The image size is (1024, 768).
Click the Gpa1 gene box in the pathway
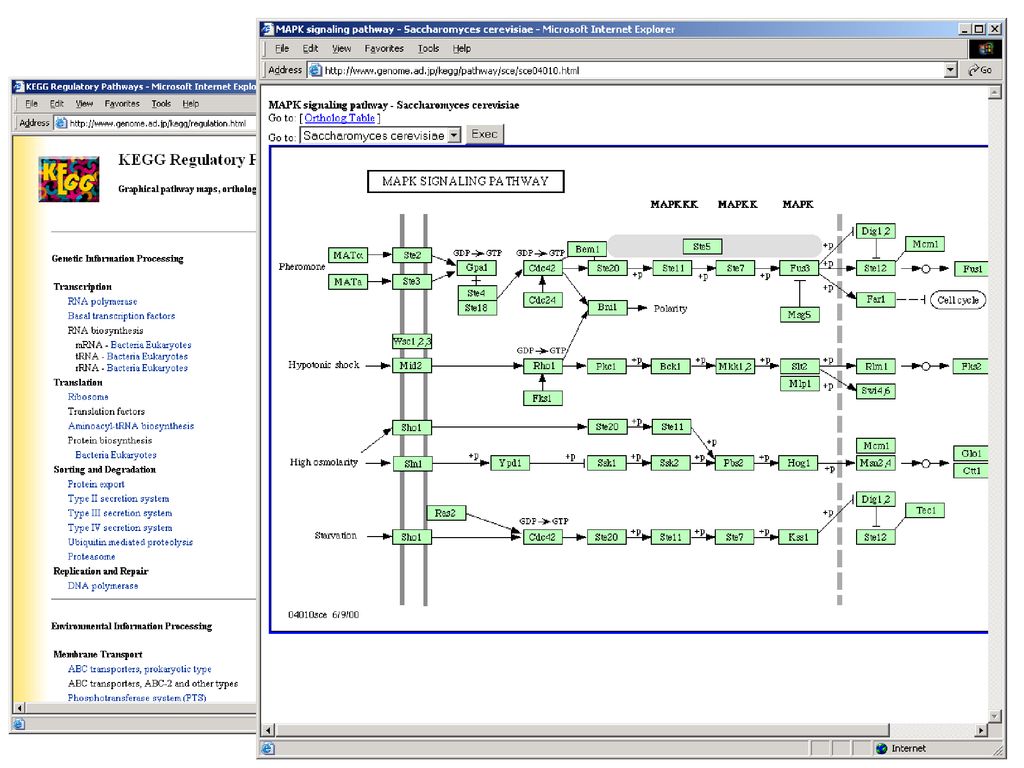477,268
